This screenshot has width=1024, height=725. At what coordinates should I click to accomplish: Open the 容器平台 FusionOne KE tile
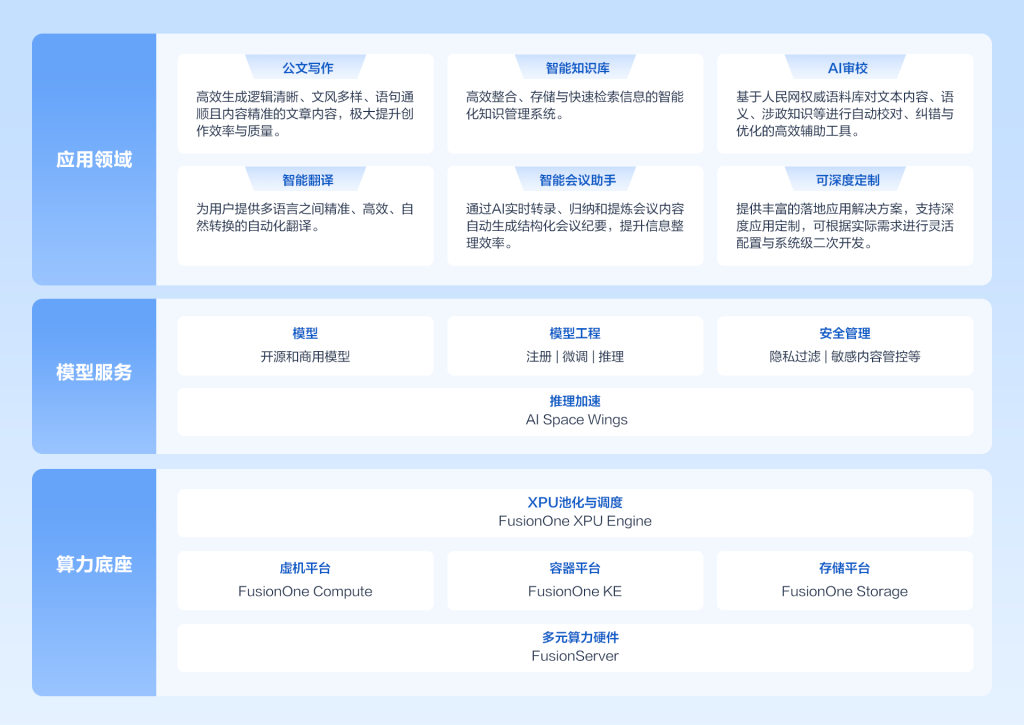tap(575, 580)
